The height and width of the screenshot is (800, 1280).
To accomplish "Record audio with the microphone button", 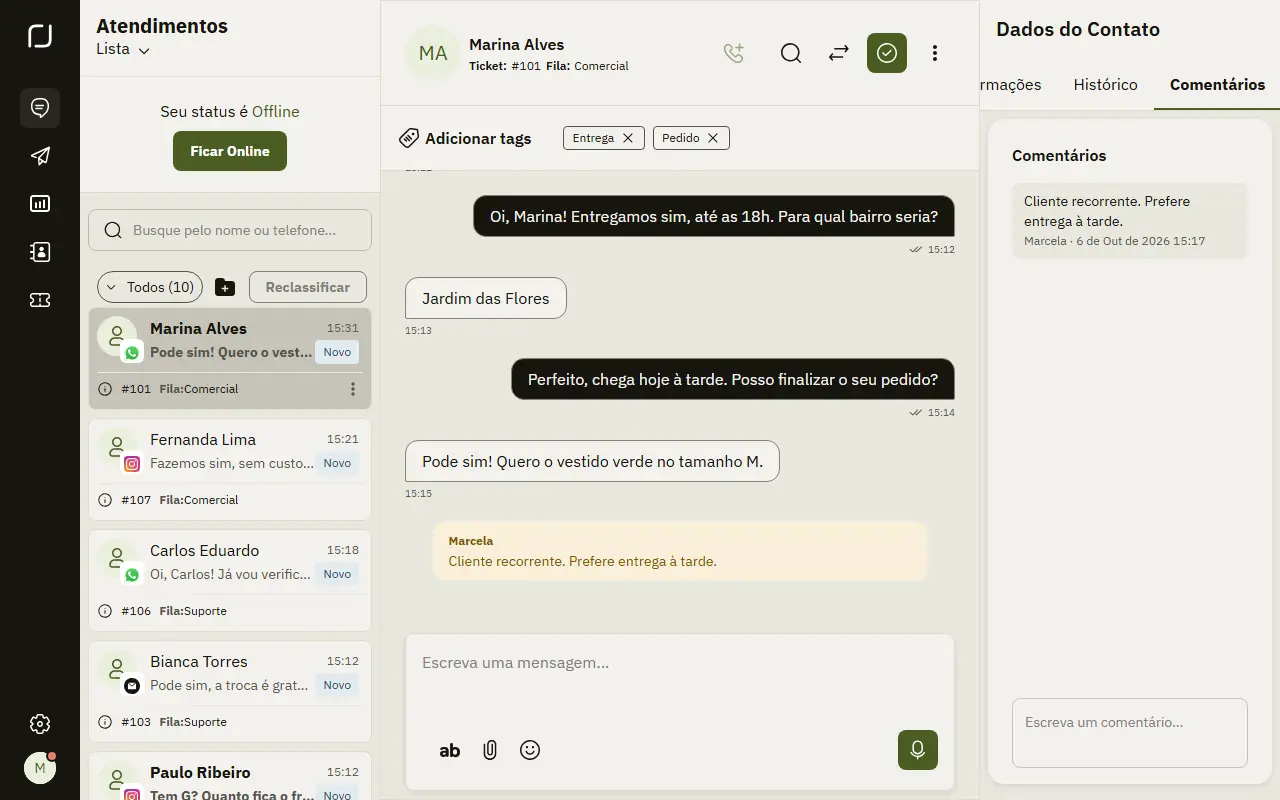I will click(x=918, y=750).
